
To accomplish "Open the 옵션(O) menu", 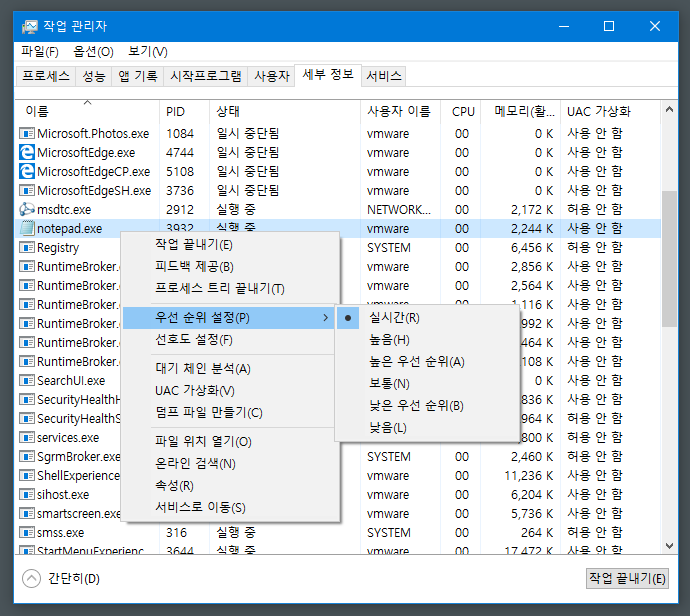I will coord(93,52).
